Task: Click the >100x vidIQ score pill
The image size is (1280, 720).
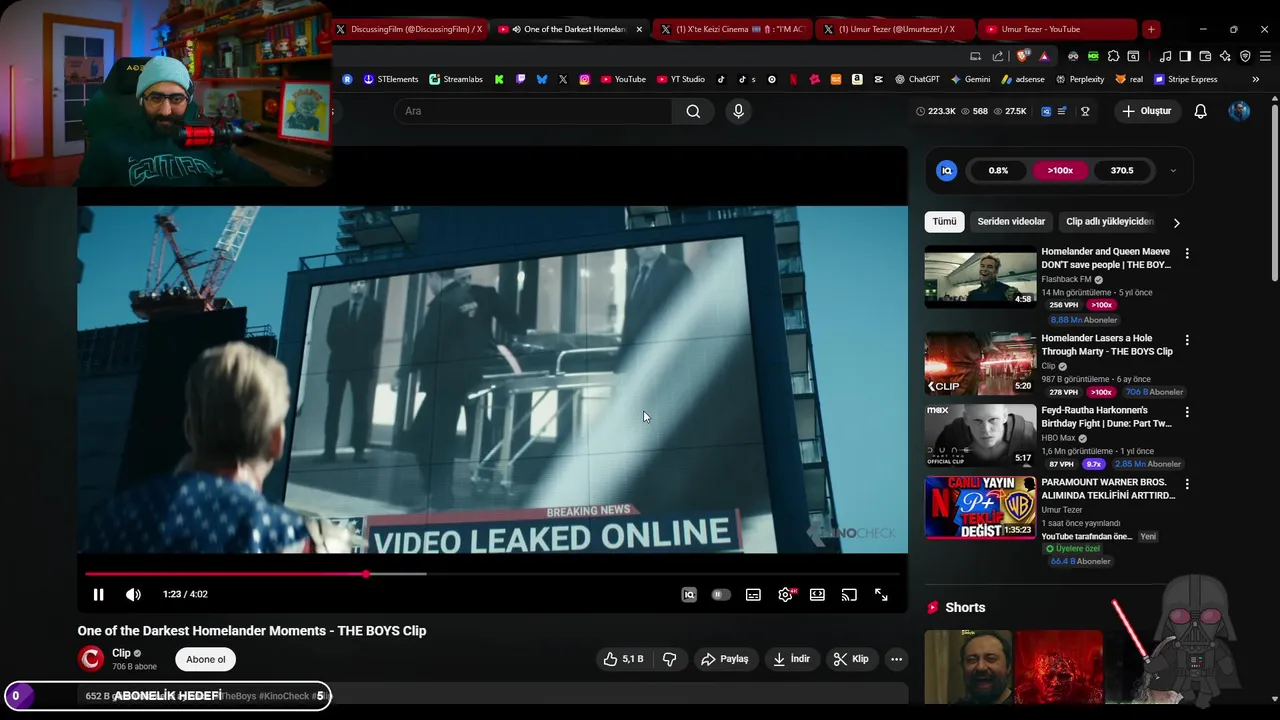Action: 1060,170
